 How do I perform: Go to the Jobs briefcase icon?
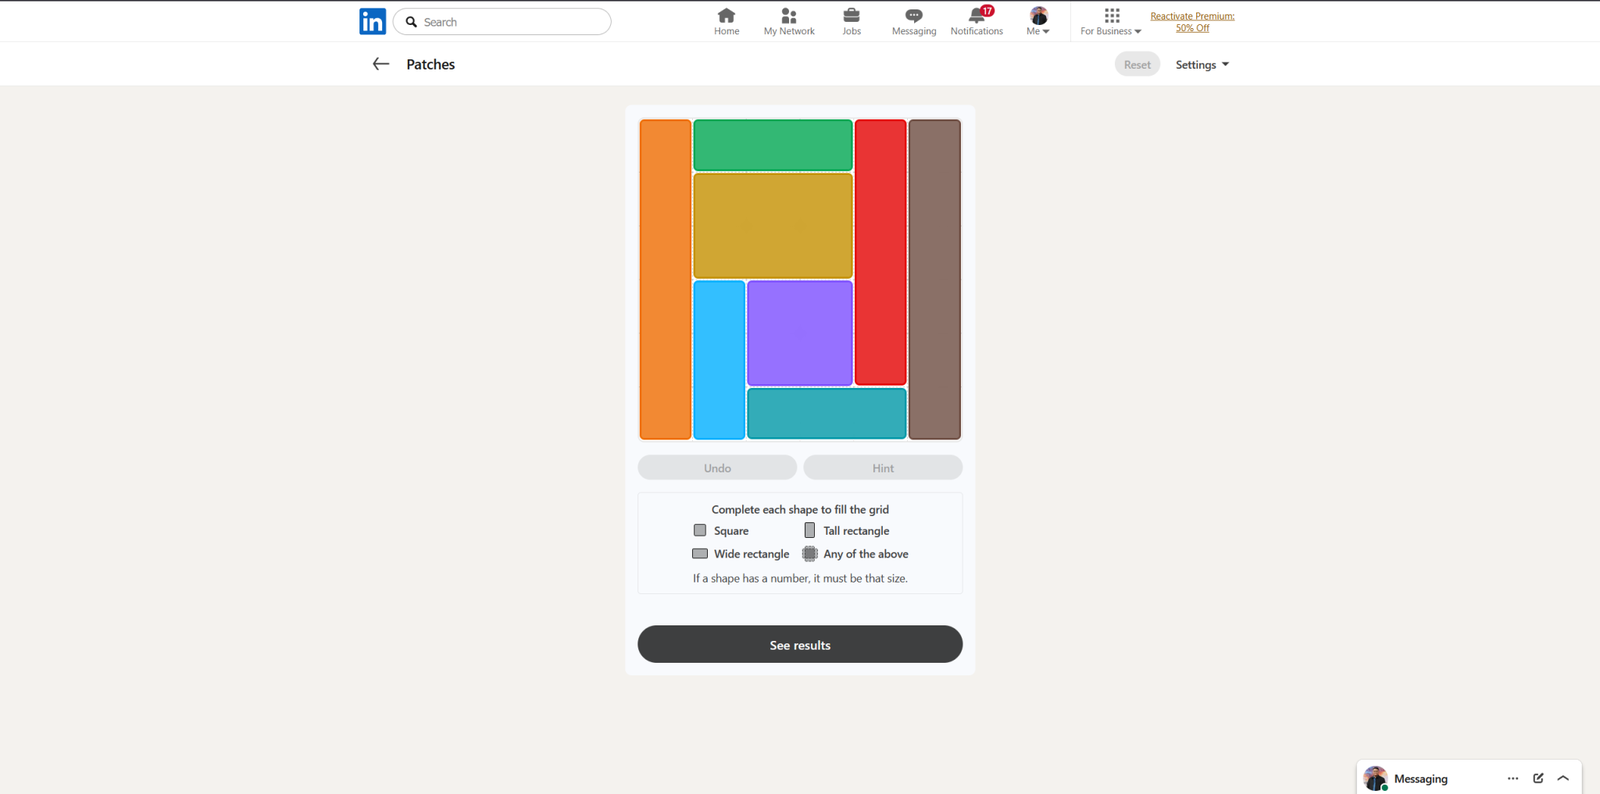coord(851,16)
